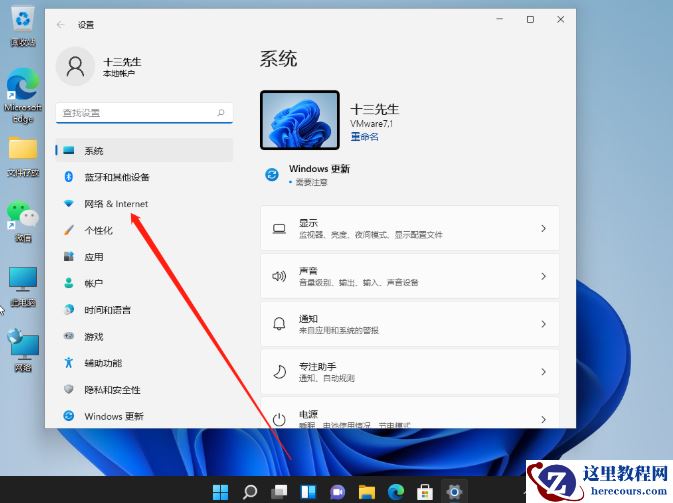Click the back arrow in Settings header

[x=60, y=25]
